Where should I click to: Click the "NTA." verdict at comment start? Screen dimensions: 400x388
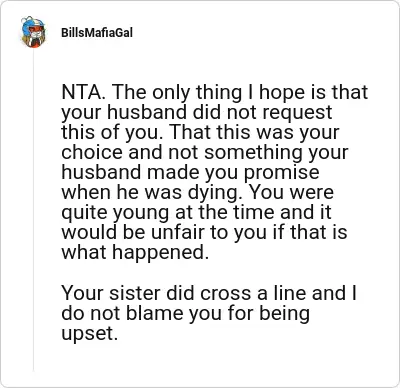tap(83, 93)
